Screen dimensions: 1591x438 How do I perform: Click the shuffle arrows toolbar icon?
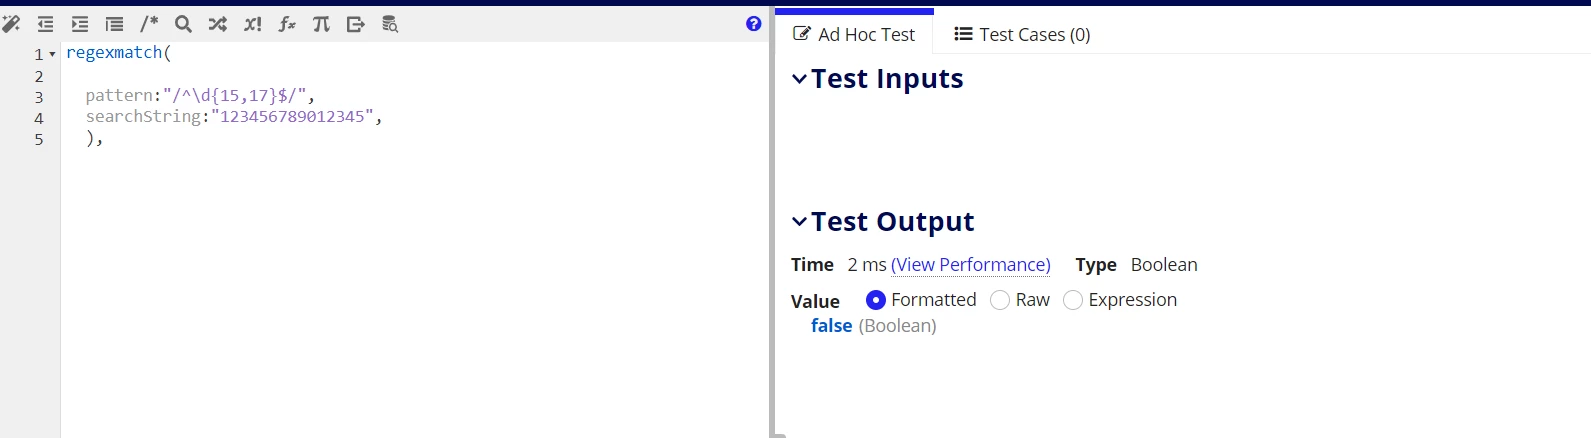click(217, 24)
